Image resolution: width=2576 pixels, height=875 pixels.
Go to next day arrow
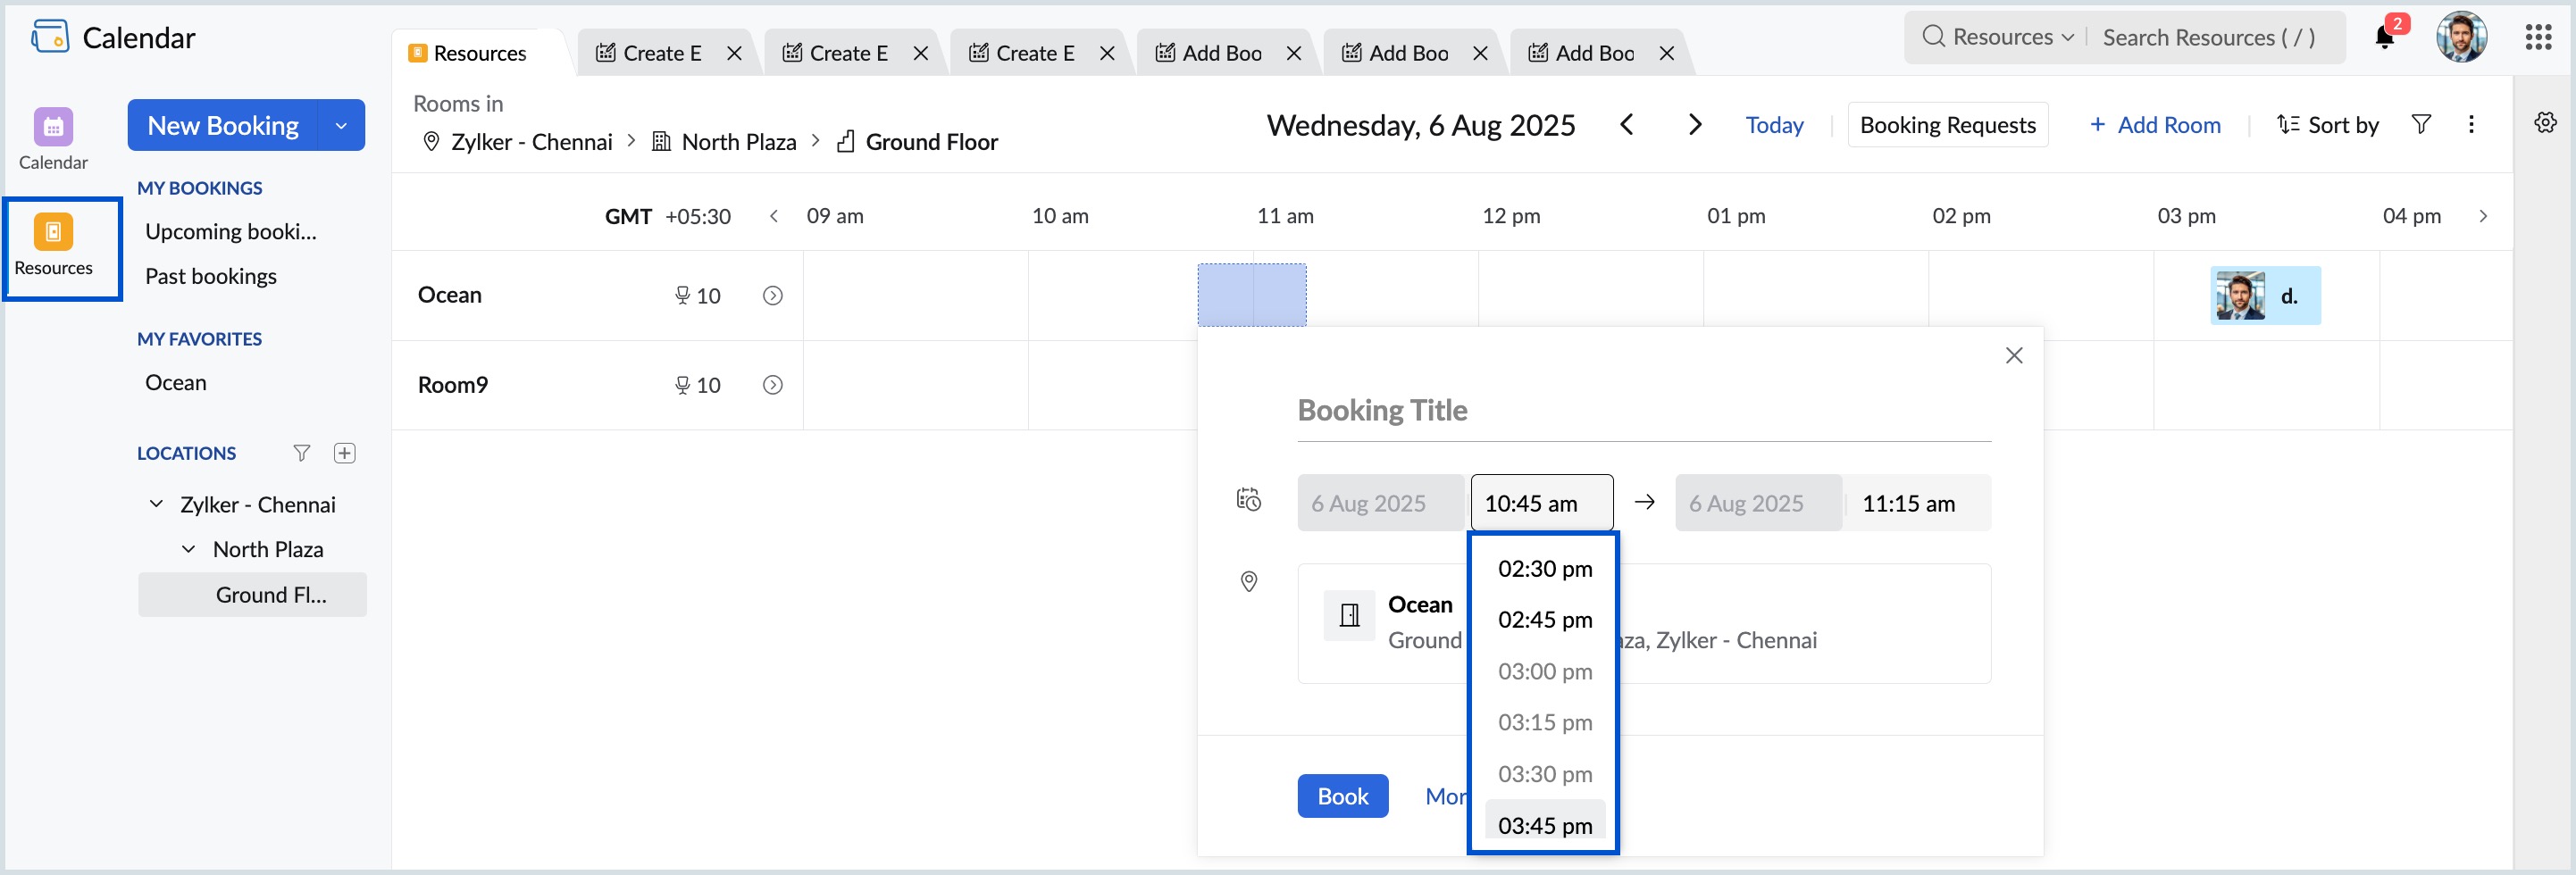(1695, 124)
